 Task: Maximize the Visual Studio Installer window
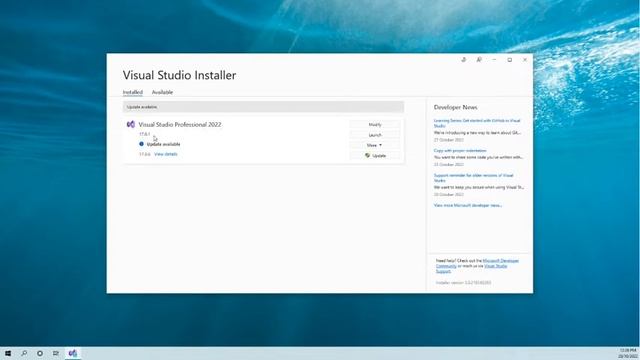510,60
